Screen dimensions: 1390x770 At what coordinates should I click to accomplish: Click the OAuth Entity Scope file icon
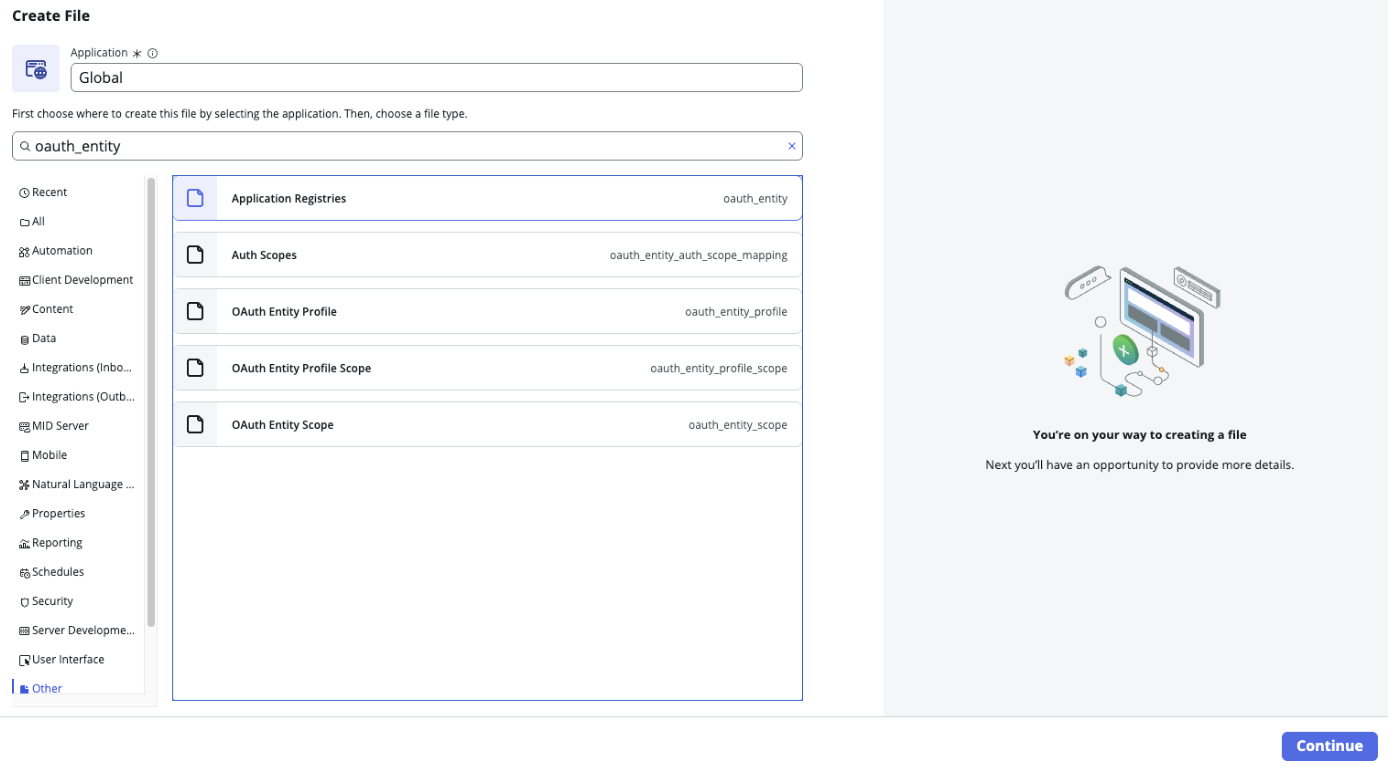tap(196, 425)
